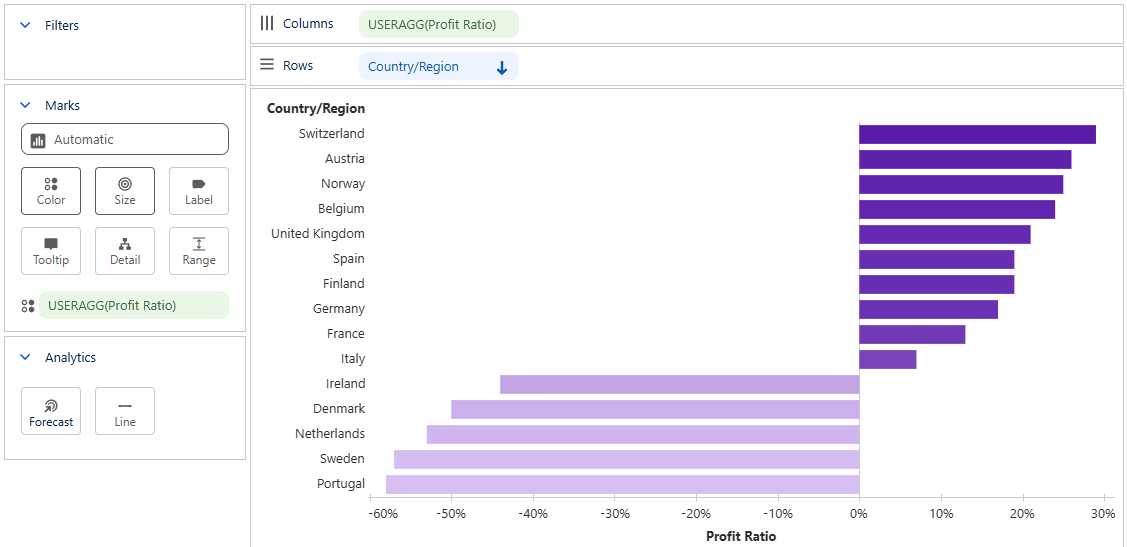The image size is (1127, 547).
Task: Click the Profit Ratio axis title
Action: [740, 536]
